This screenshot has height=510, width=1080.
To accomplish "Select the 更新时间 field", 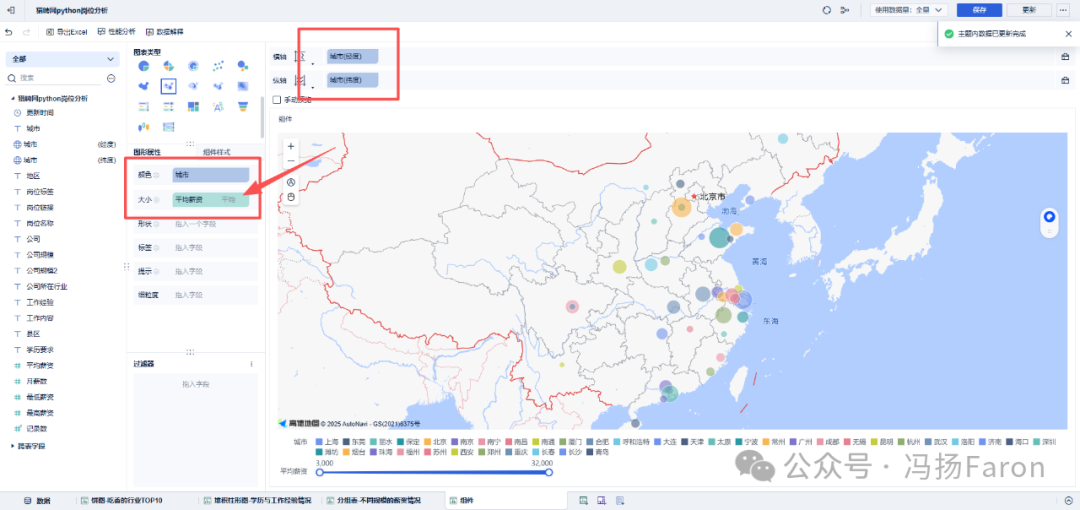I will click(x=40, y=112).
